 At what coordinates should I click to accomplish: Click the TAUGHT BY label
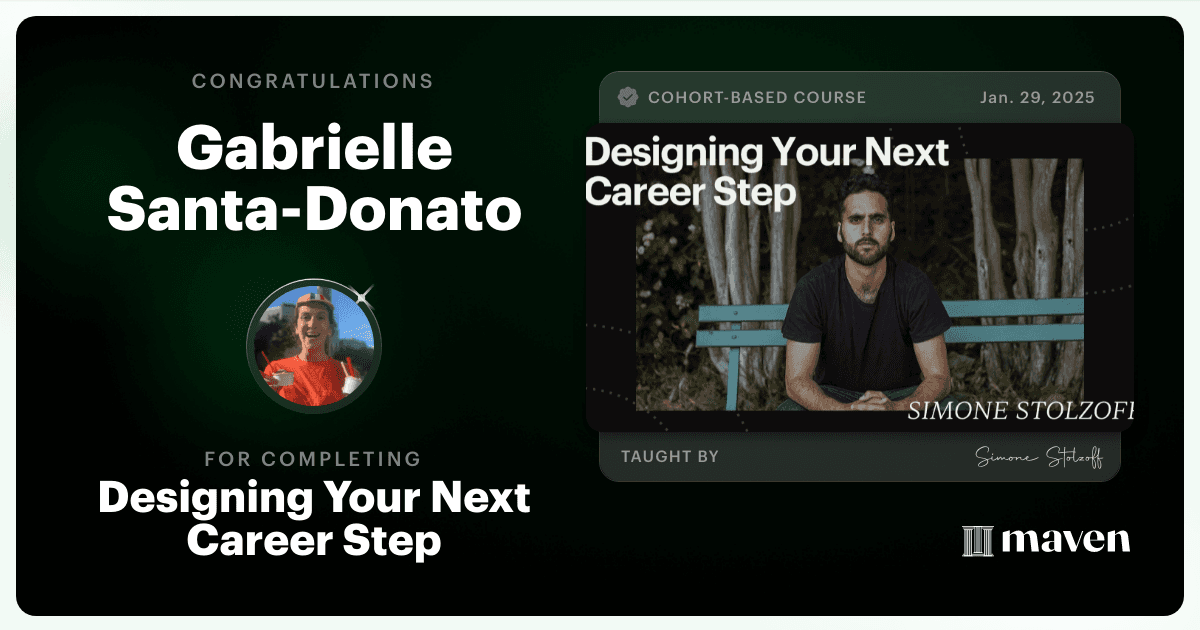[670, 457]
